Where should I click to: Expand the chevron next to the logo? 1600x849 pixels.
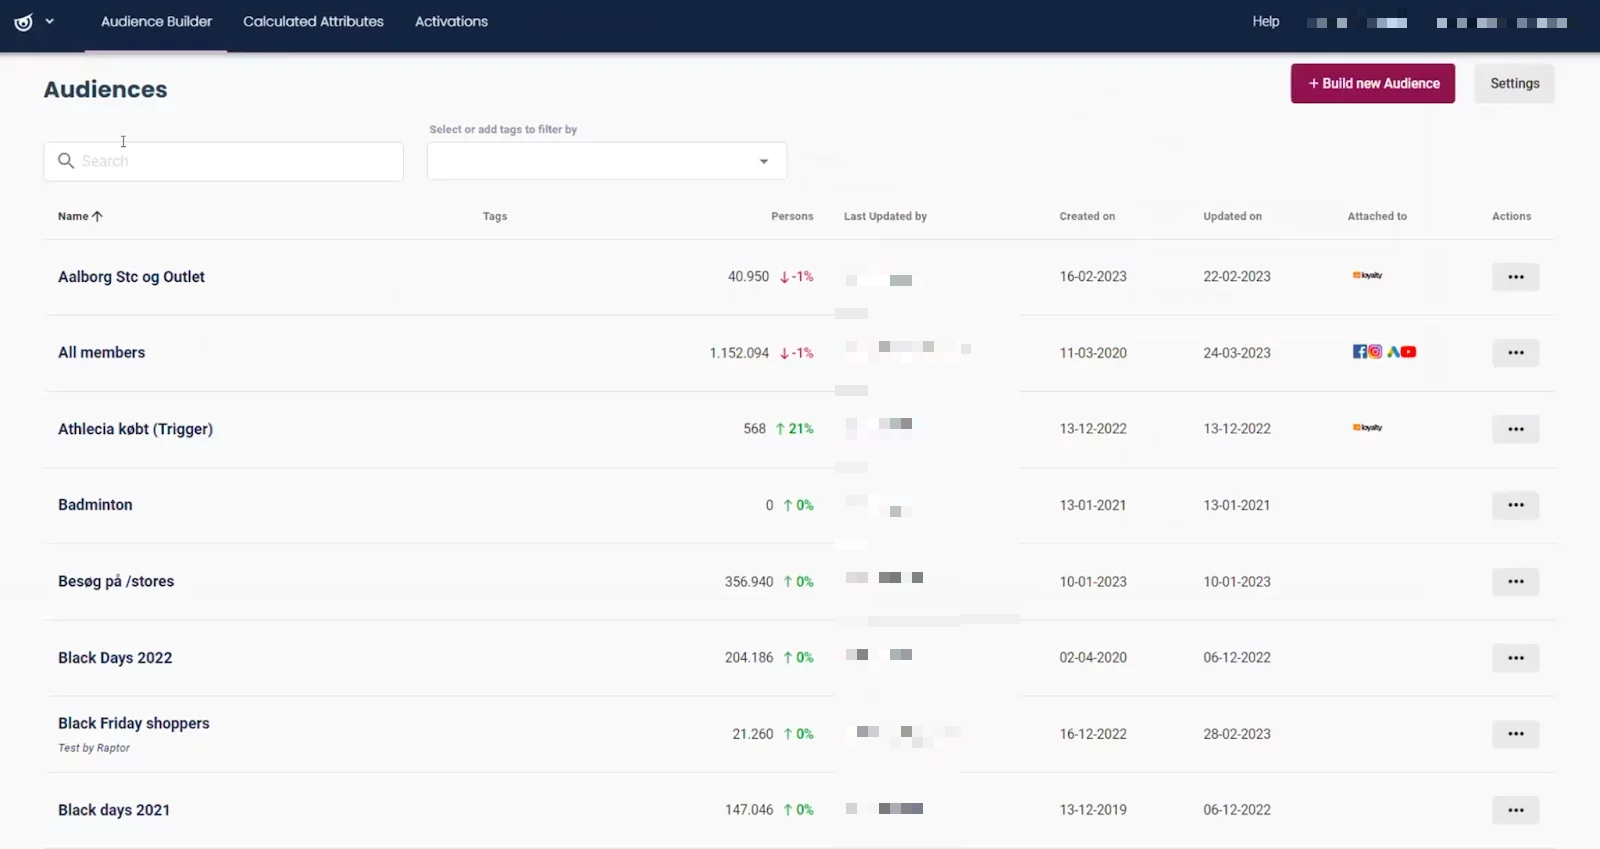[x=49, y=21]
